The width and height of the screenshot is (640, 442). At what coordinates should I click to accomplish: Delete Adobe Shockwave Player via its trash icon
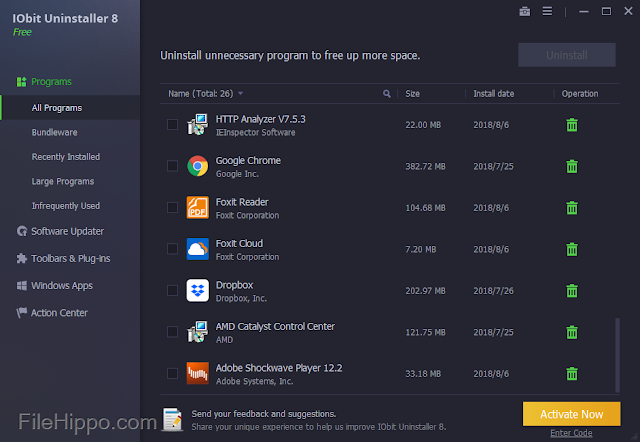click(572, 373)
